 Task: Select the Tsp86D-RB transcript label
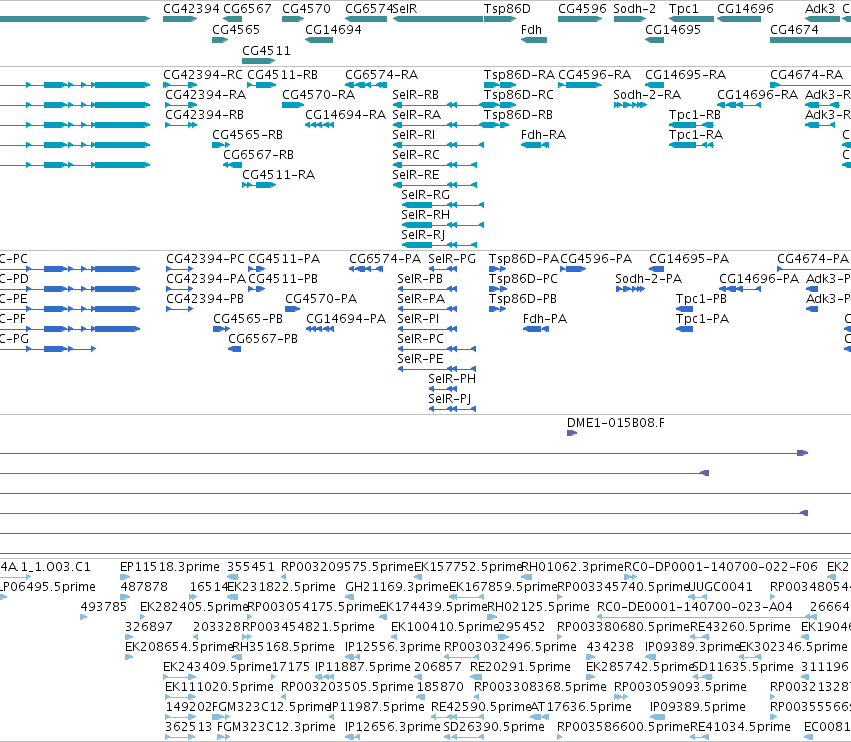pos(518,115)
